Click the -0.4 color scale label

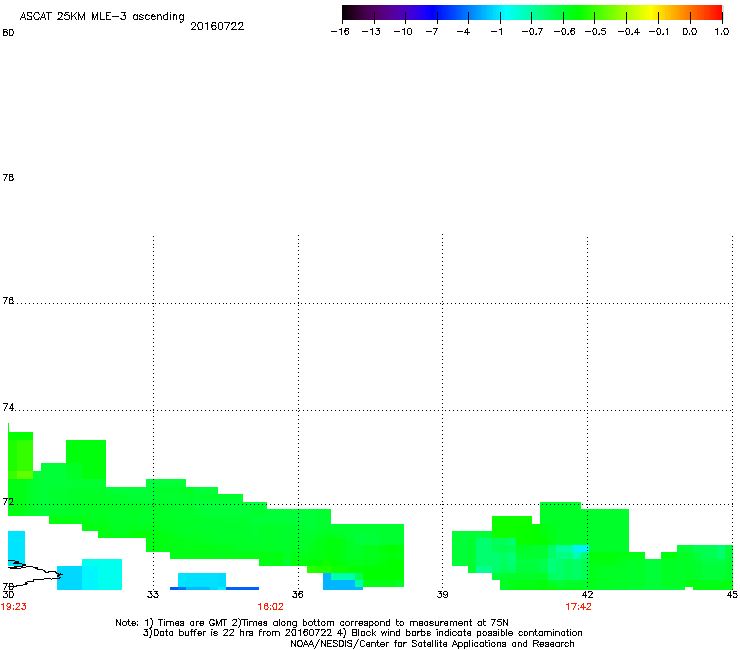pyautogui.click(x=629, y=32)
